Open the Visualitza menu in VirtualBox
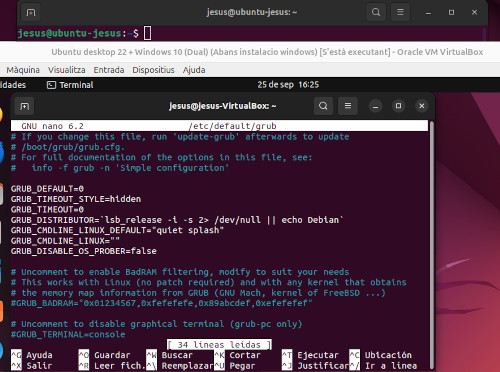The image size is (500, 372). point(66,70)
